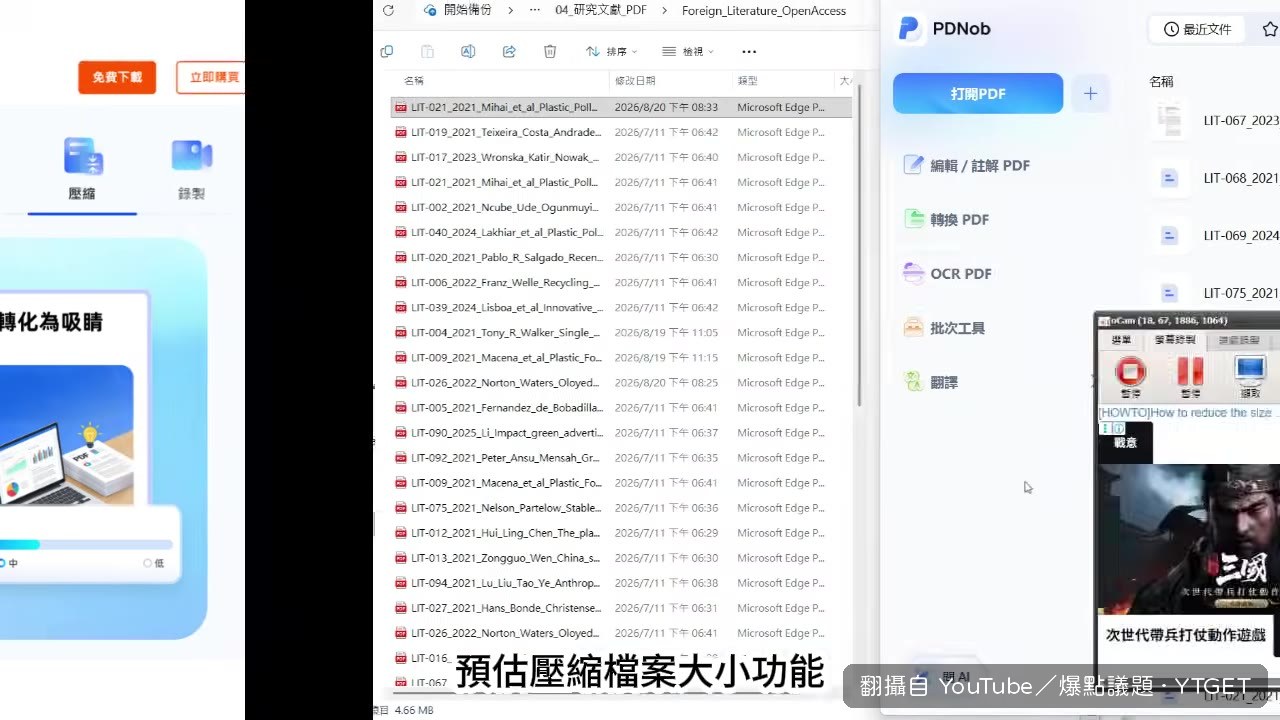Image resolution: width=1280 pixels, height=720 pixels.
Task: Open the 選單 menu in oCam
Action: point(1121,341)
